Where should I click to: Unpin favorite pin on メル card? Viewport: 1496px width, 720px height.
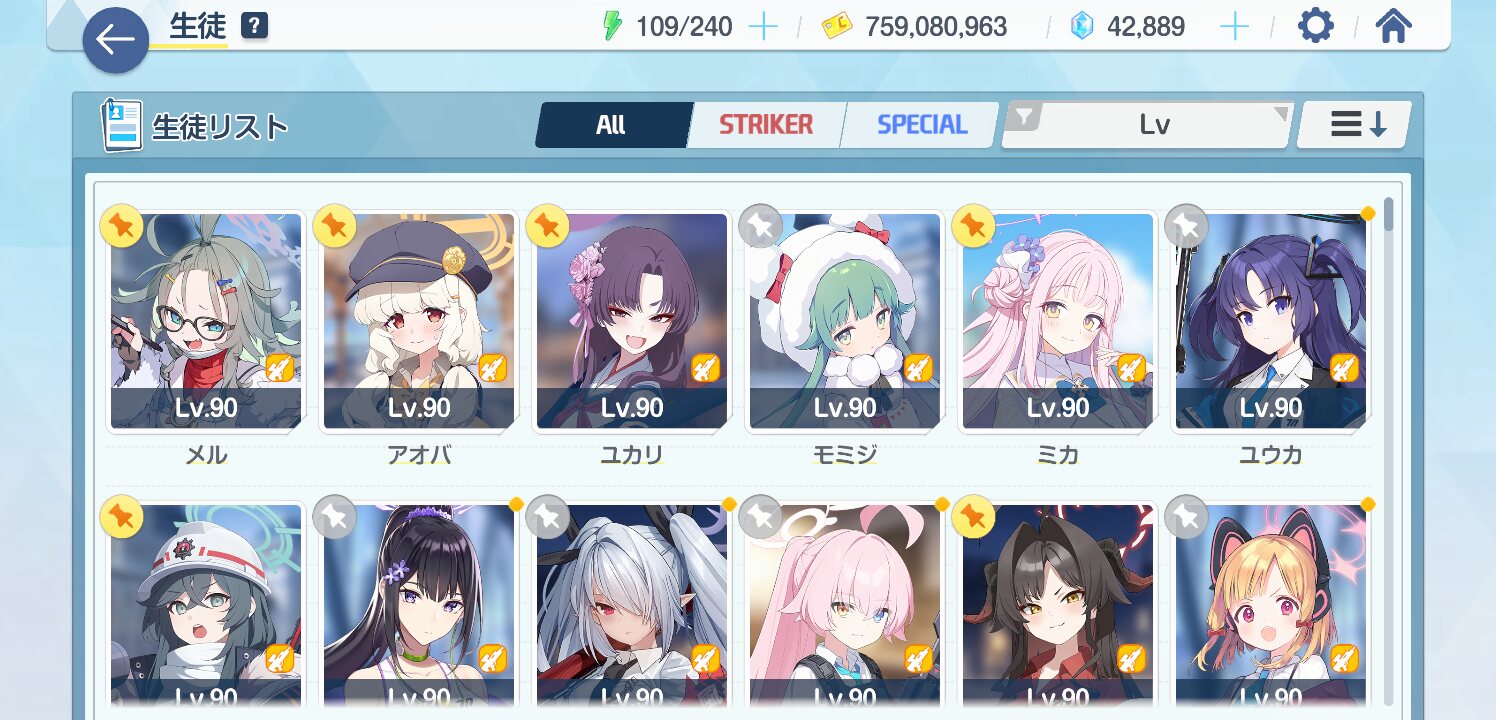click(x=122, y=228)
